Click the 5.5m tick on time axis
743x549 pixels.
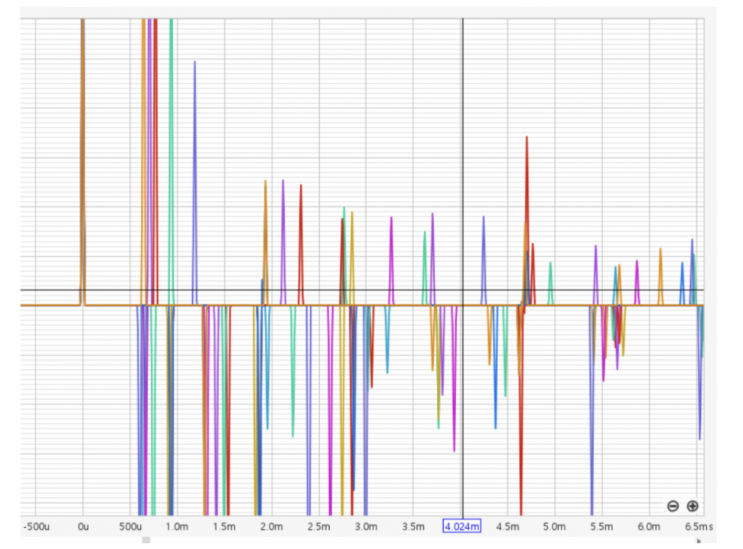click(x=601, y=527)
